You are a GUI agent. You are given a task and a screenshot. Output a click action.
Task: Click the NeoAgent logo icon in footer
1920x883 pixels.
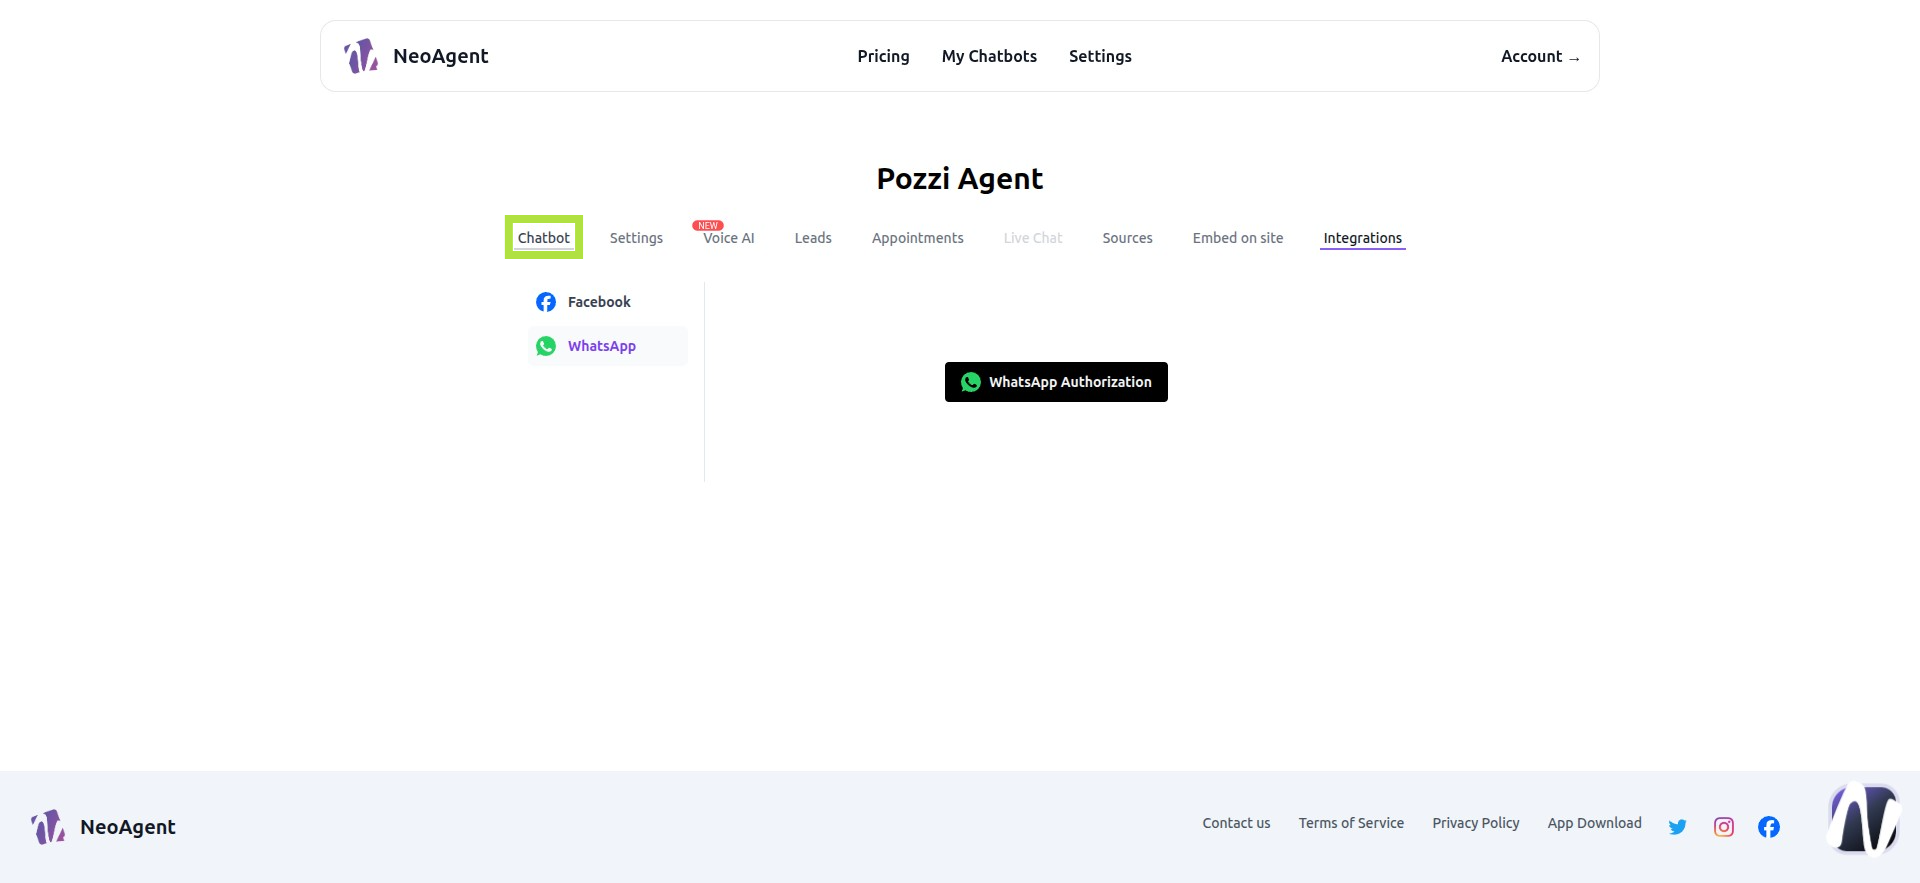tap(48, 827)
